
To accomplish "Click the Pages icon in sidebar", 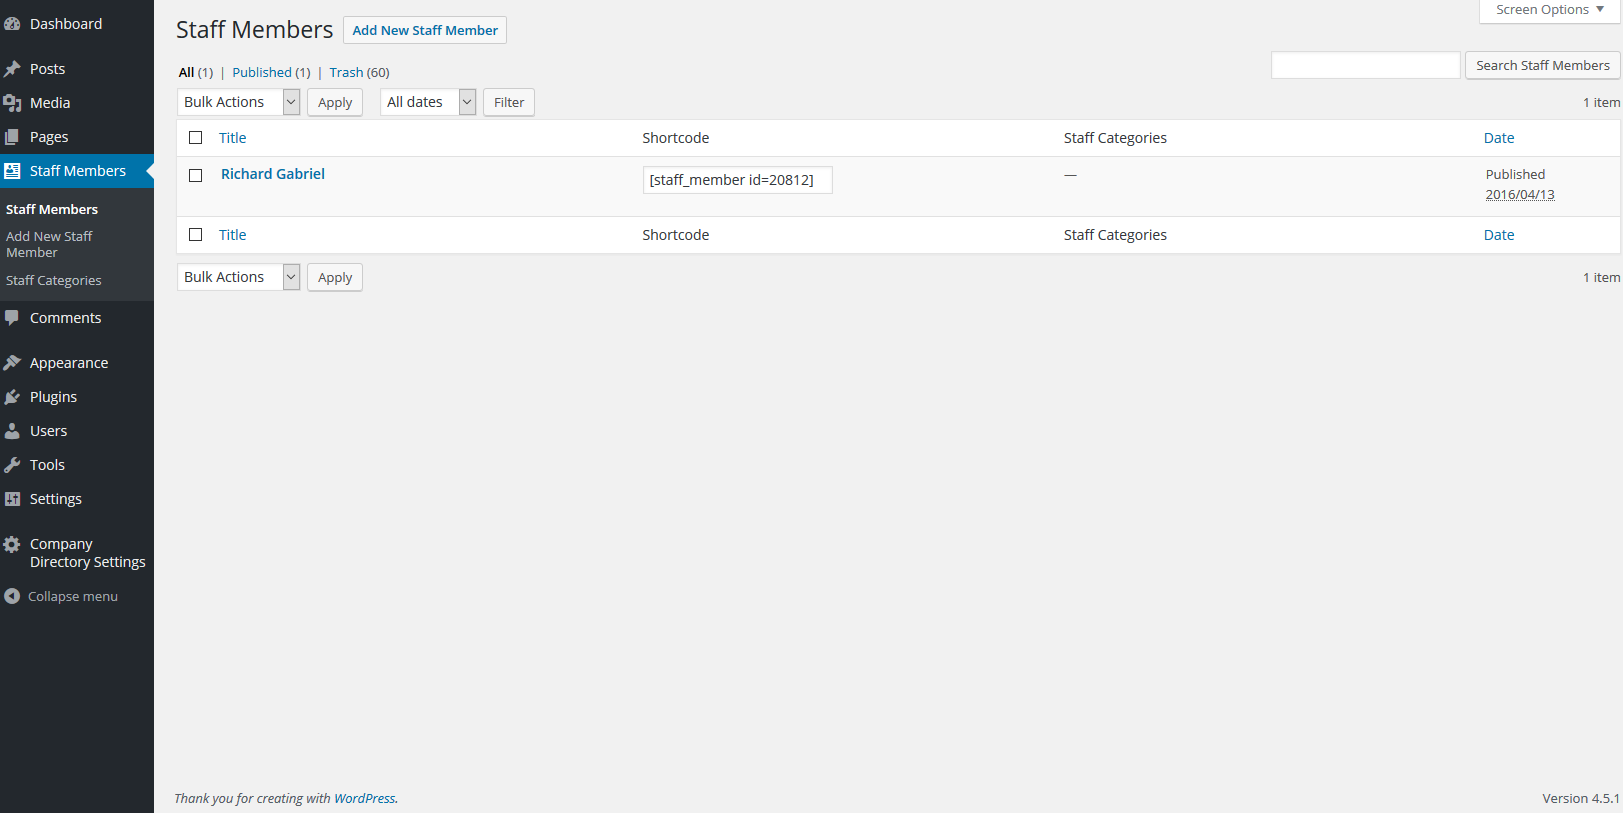I will point(12,137).
